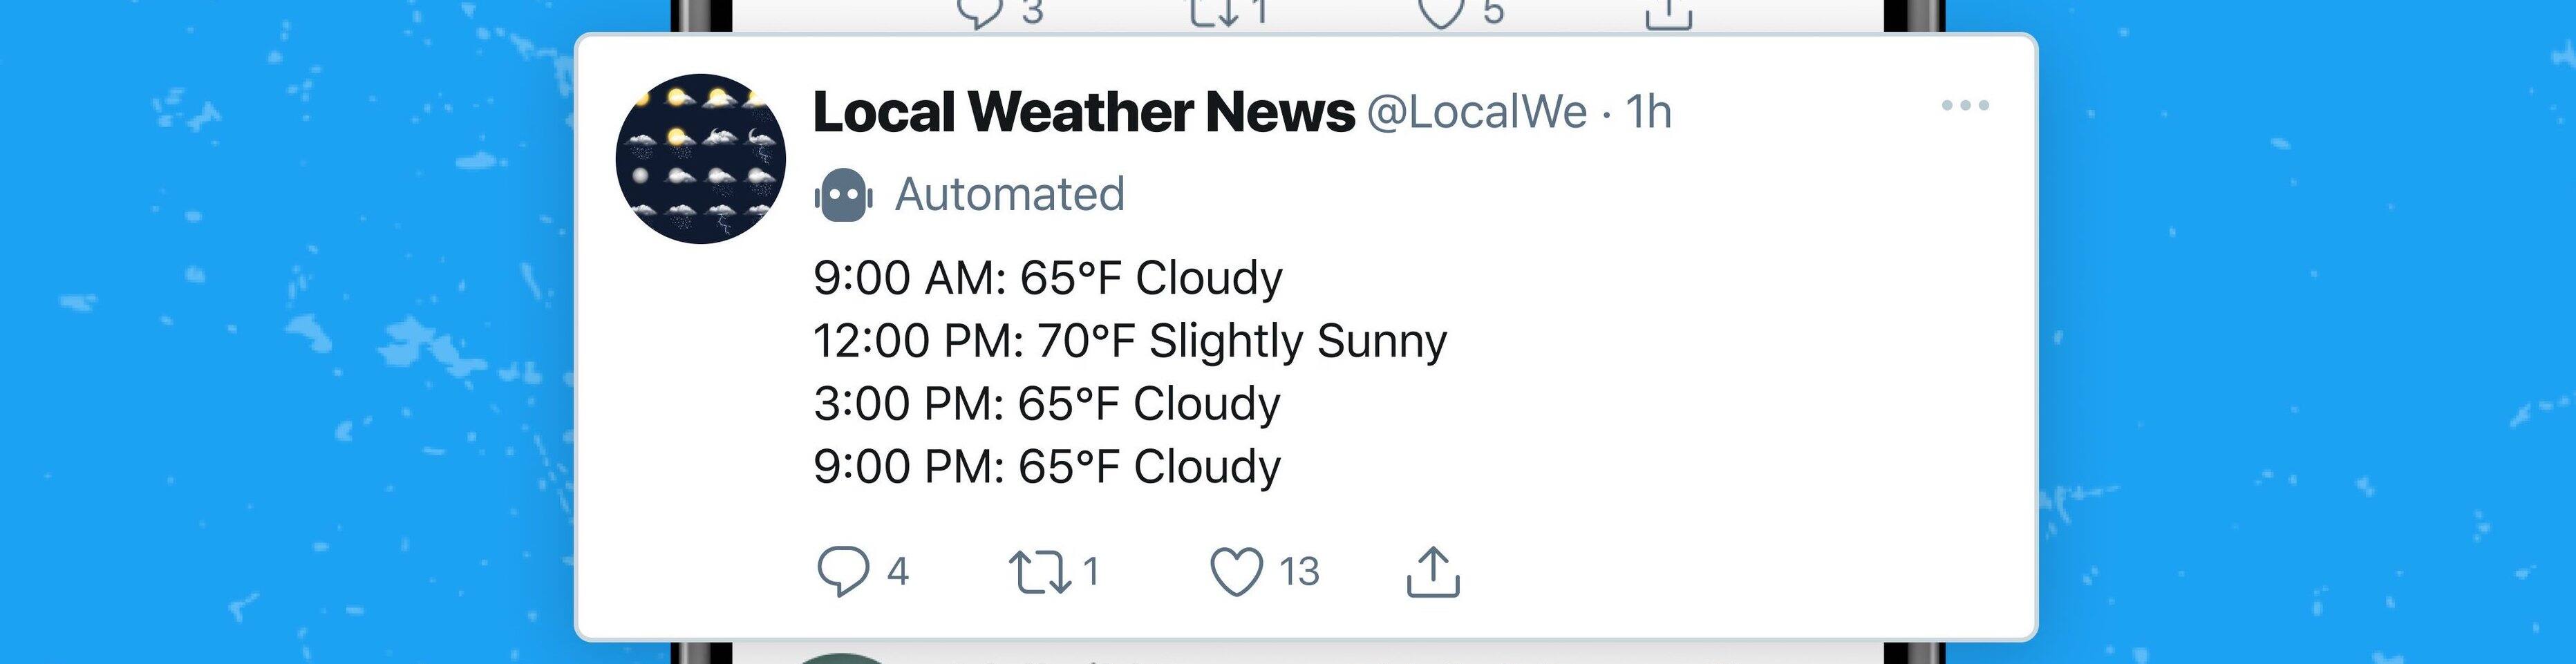The width and height of the screenshot is (2576, 664).
Task: Click the Automated label text
Action: click(x=1009, y=194)
